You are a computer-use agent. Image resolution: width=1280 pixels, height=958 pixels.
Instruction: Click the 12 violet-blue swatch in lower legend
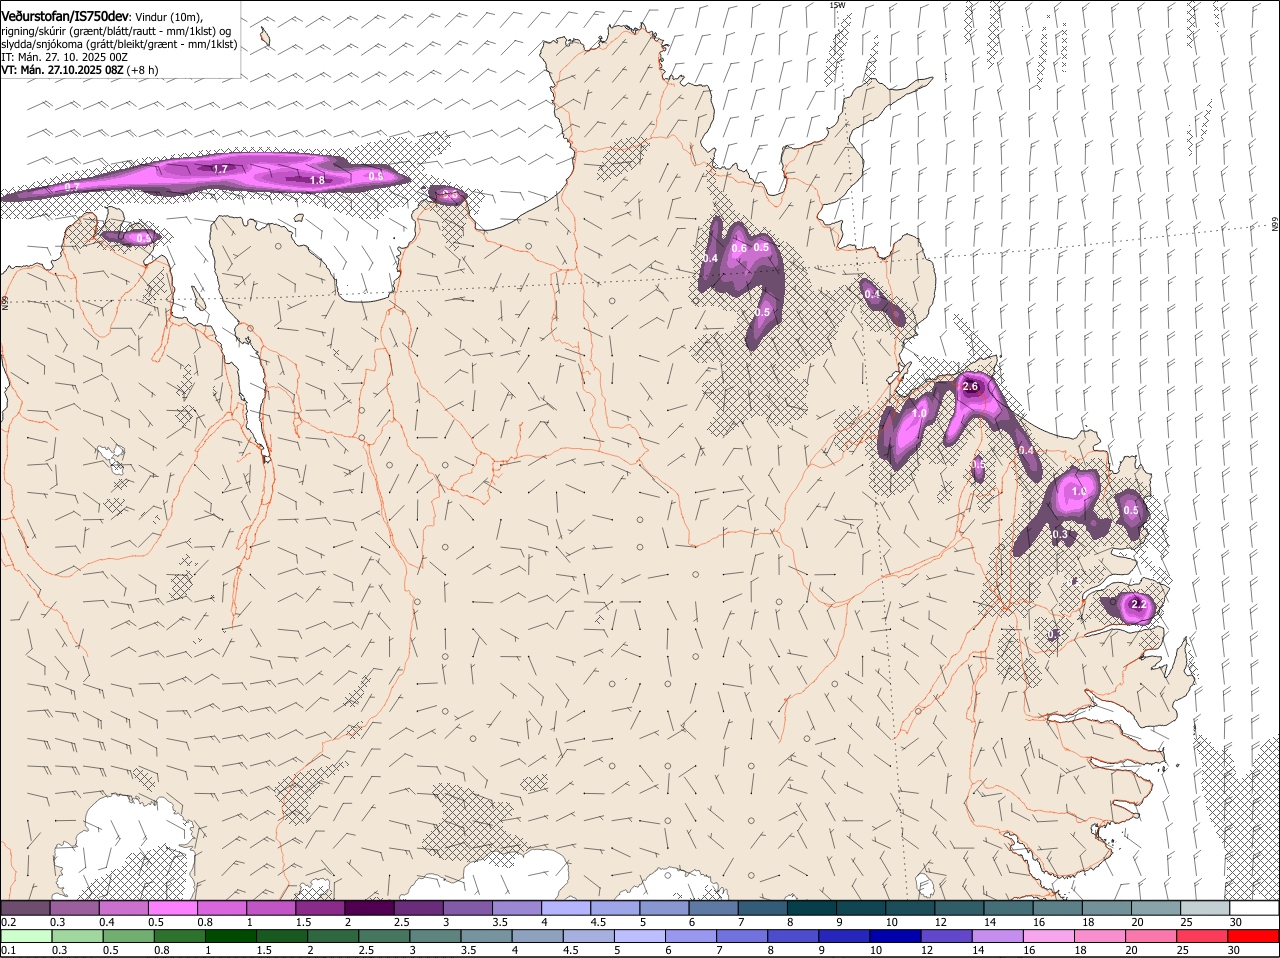click(x=946, y=936)
